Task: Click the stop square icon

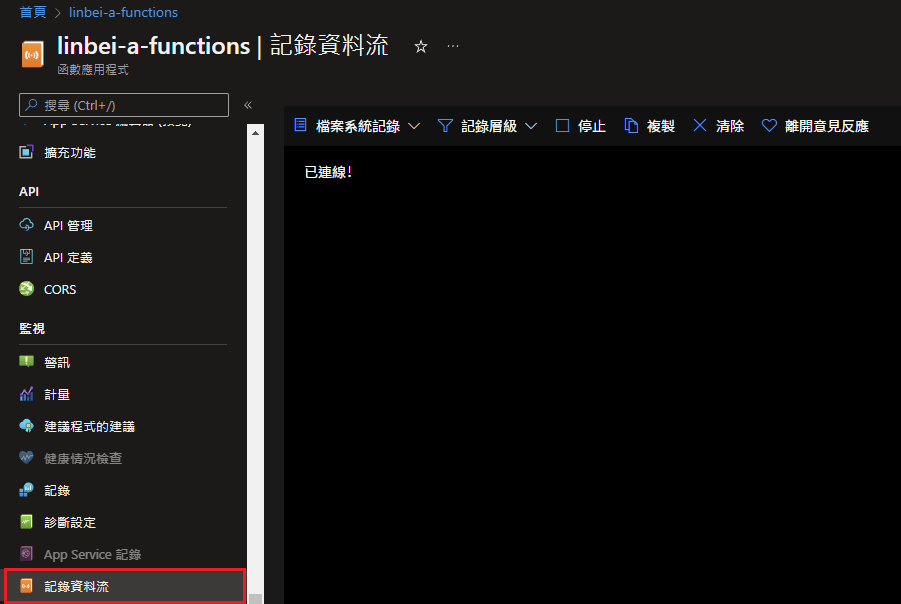Action: pyautogui.click(x=563, y=125)
